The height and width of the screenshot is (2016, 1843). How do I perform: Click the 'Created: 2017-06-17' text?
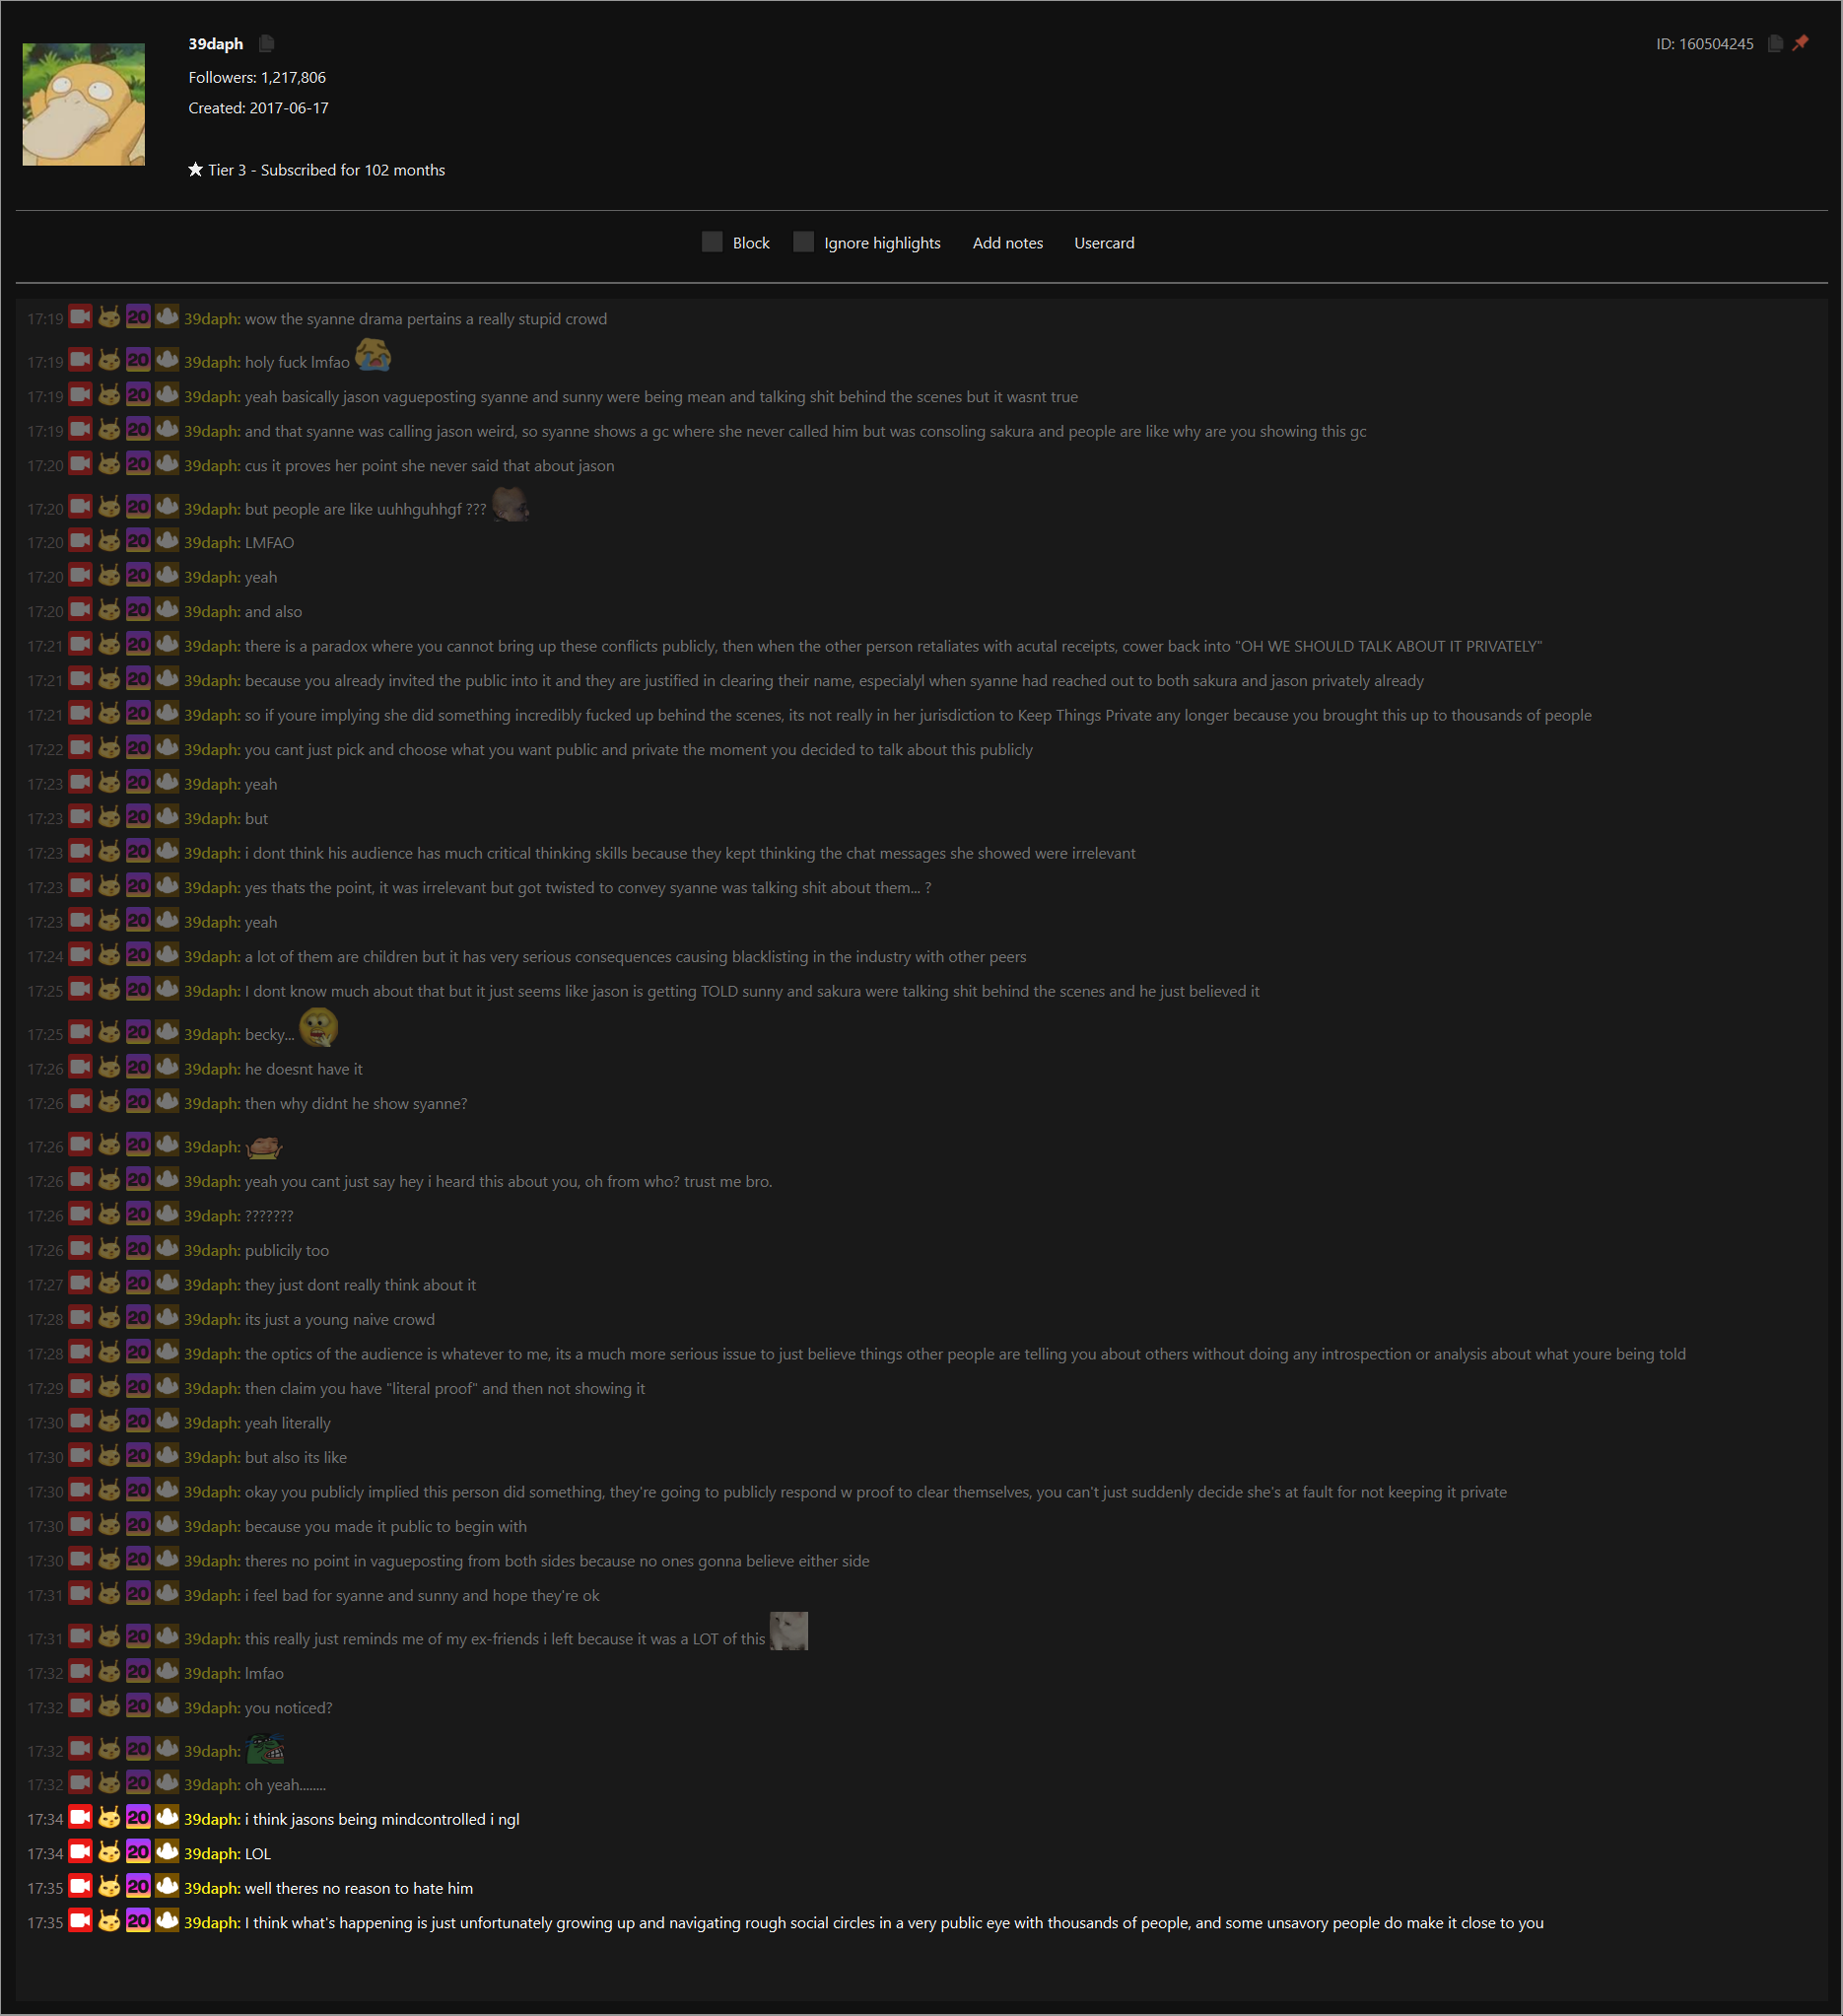[x=258, y=108]
